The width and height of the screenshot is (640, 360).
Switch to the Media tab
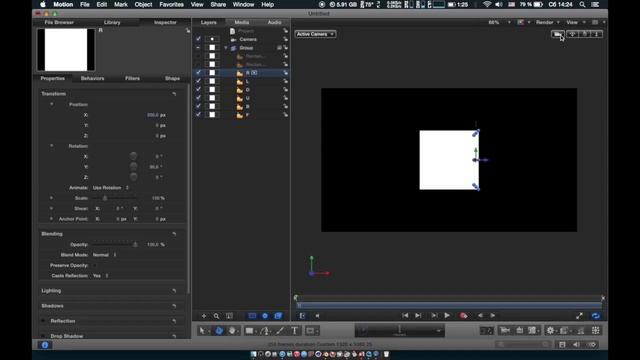(x=242, y=22)
